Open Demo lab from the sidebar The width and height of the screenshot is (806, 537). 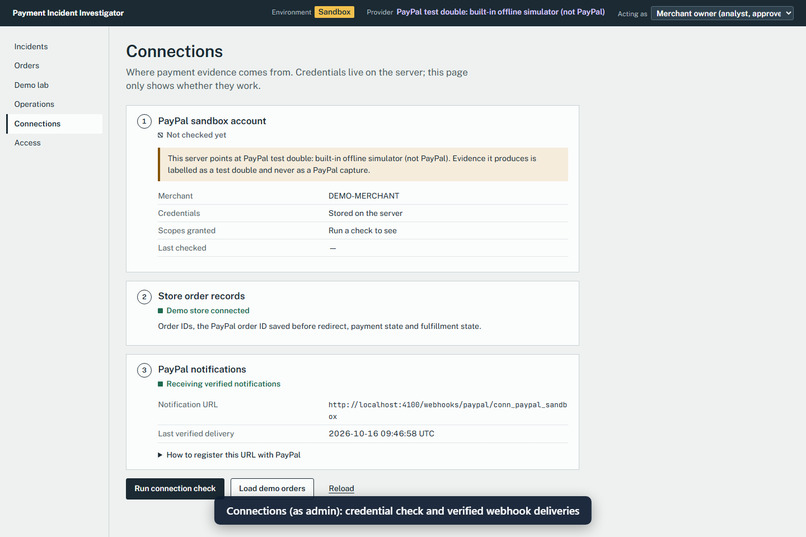point(31,85)
